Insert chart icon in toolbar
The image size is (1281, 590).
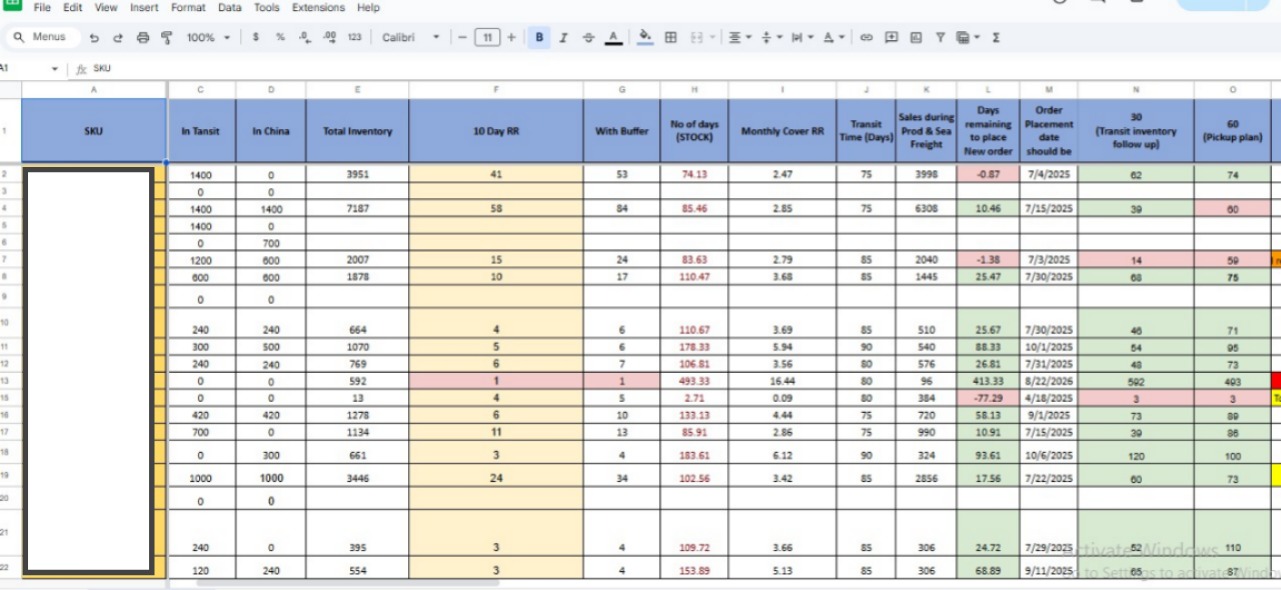915,37
